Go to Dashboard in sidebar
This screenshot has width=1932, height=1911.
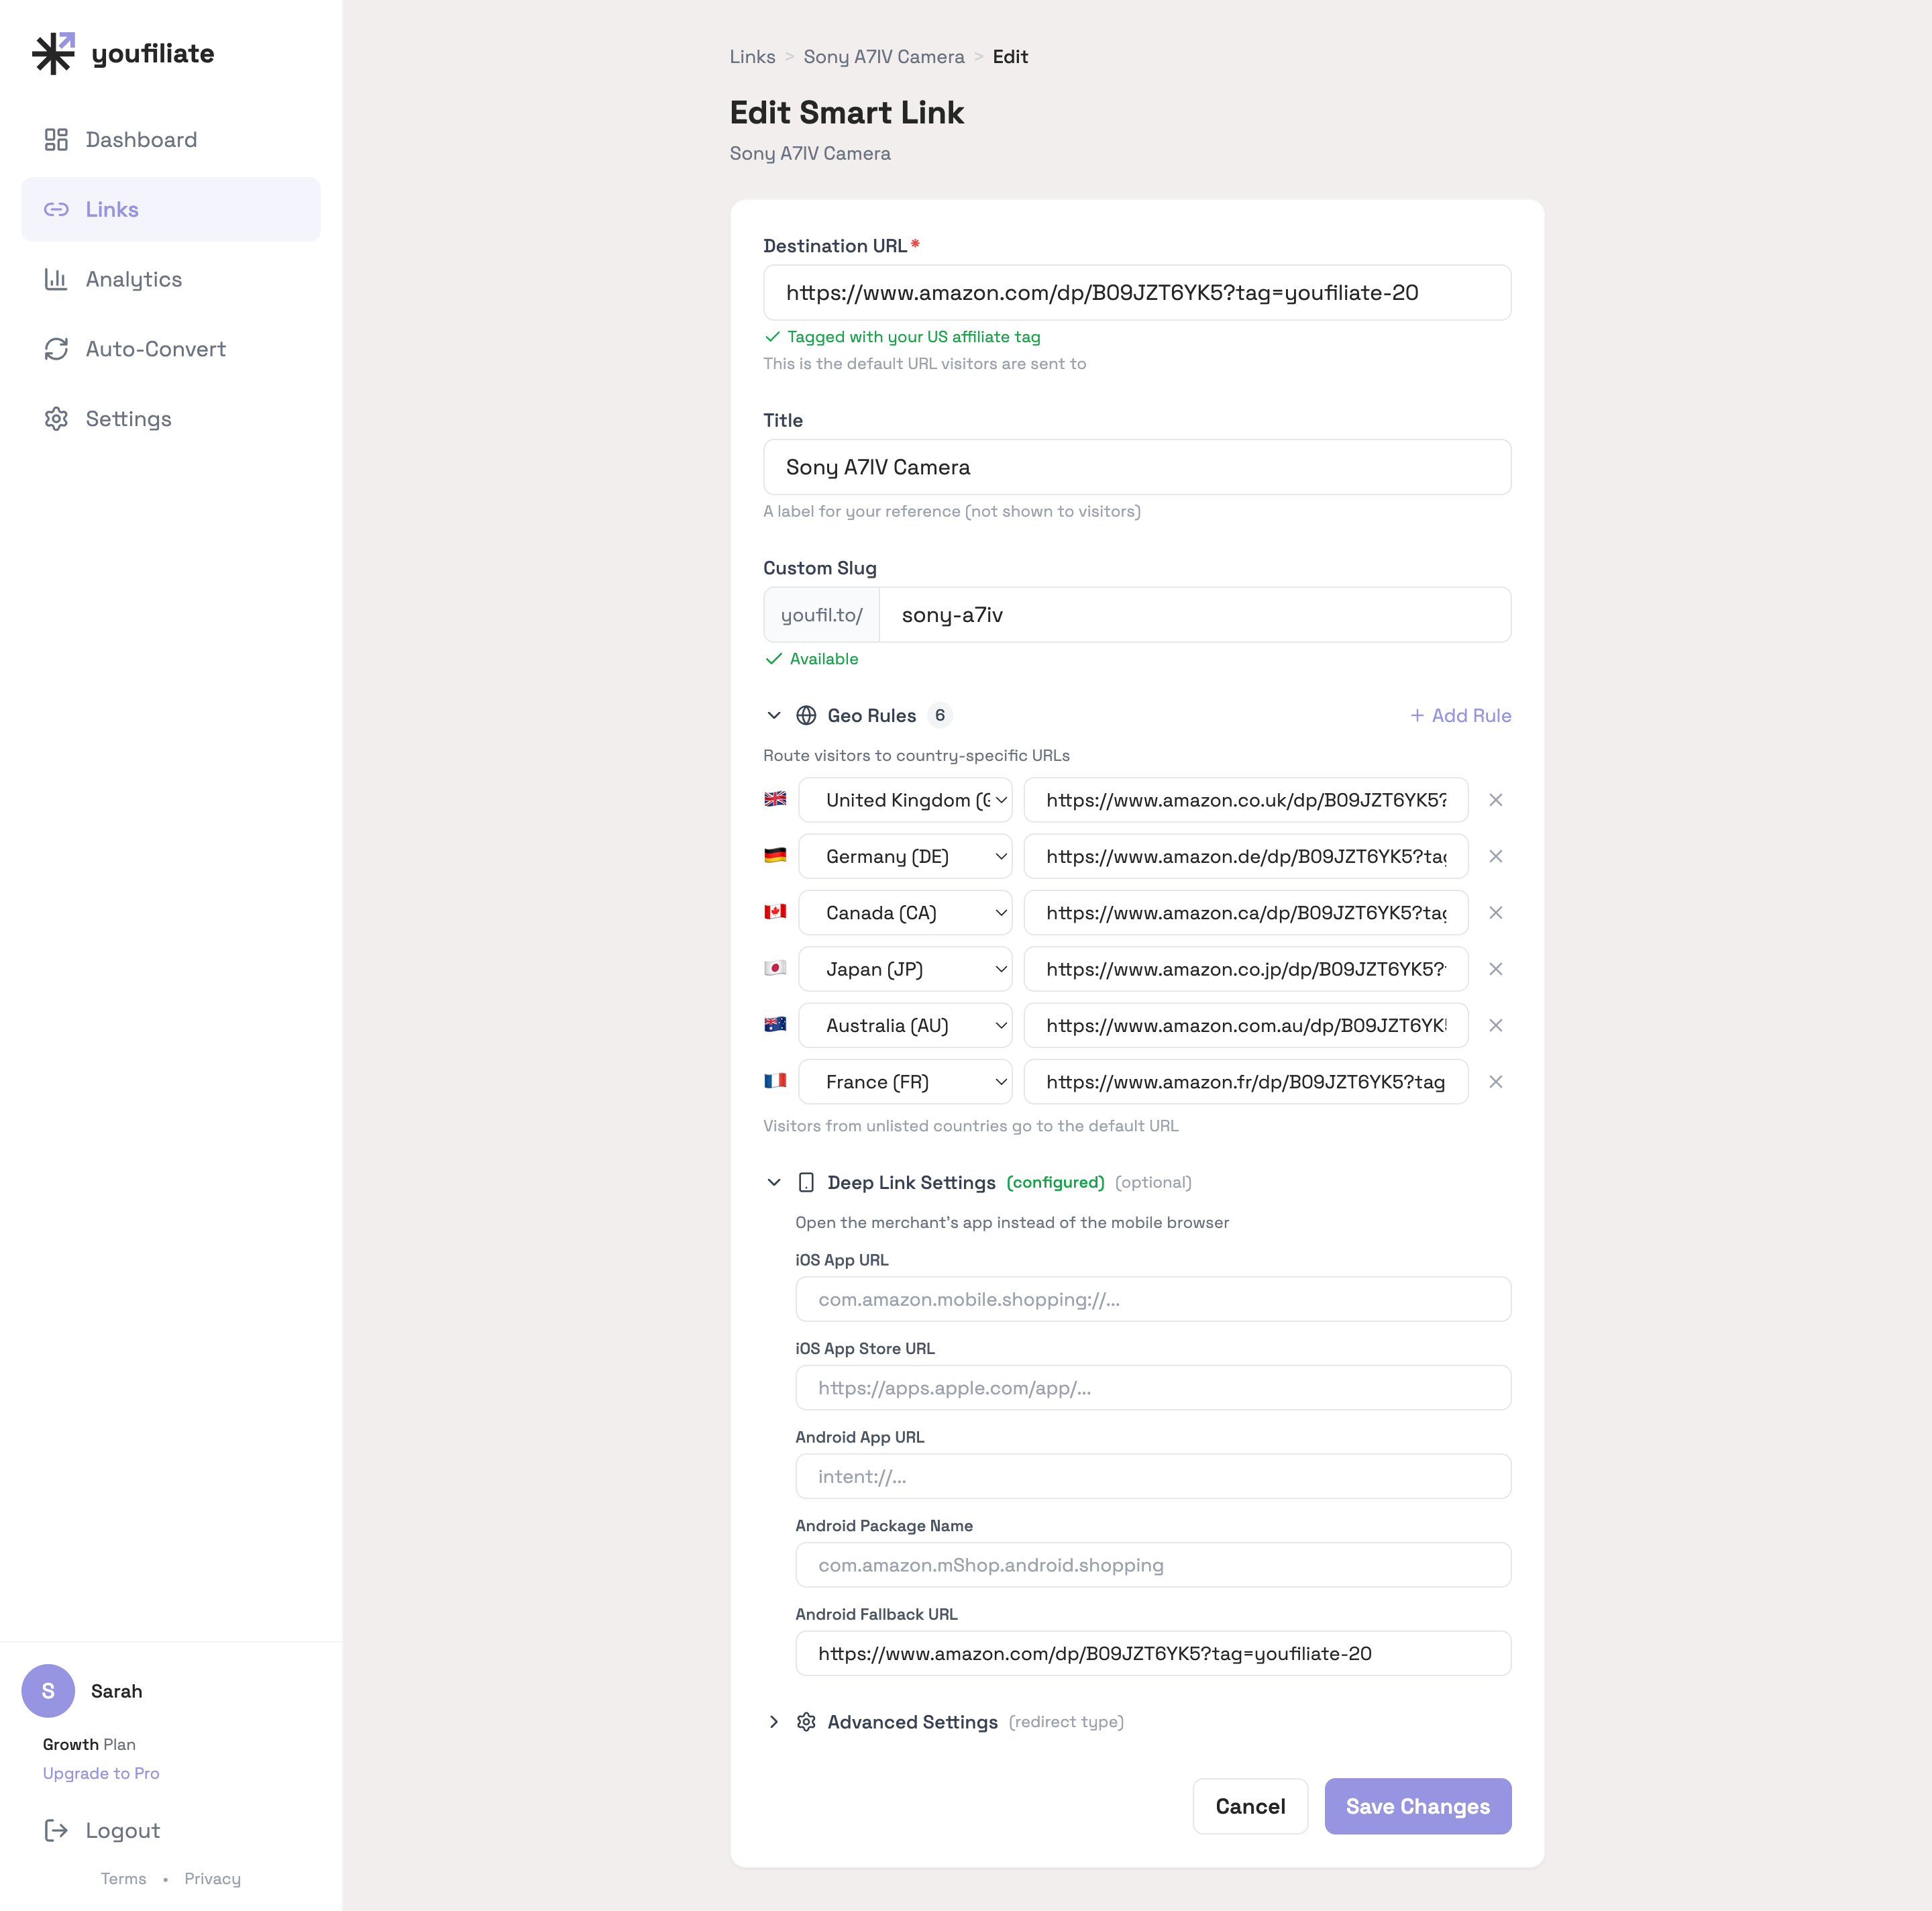[171, 140]
